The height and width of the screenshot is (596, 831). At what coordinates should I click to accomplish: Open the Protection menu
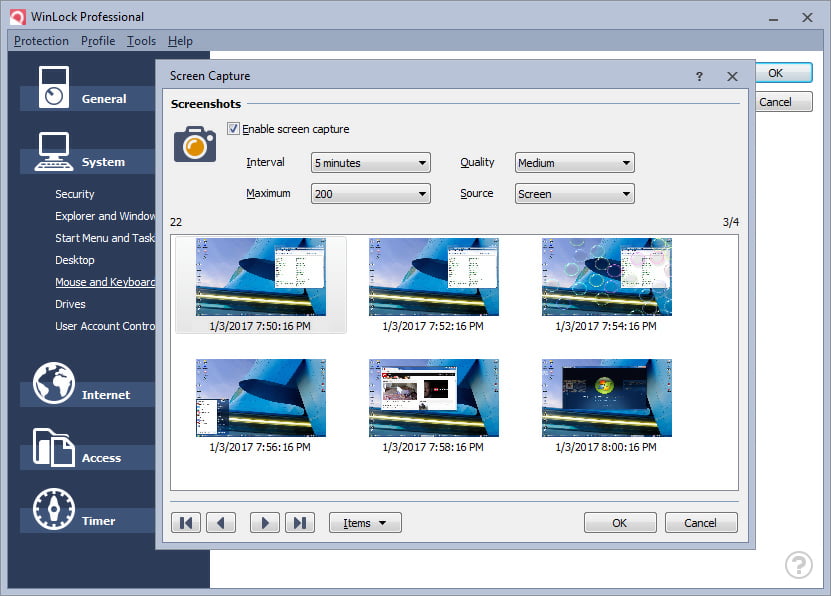tap(41, 41)
